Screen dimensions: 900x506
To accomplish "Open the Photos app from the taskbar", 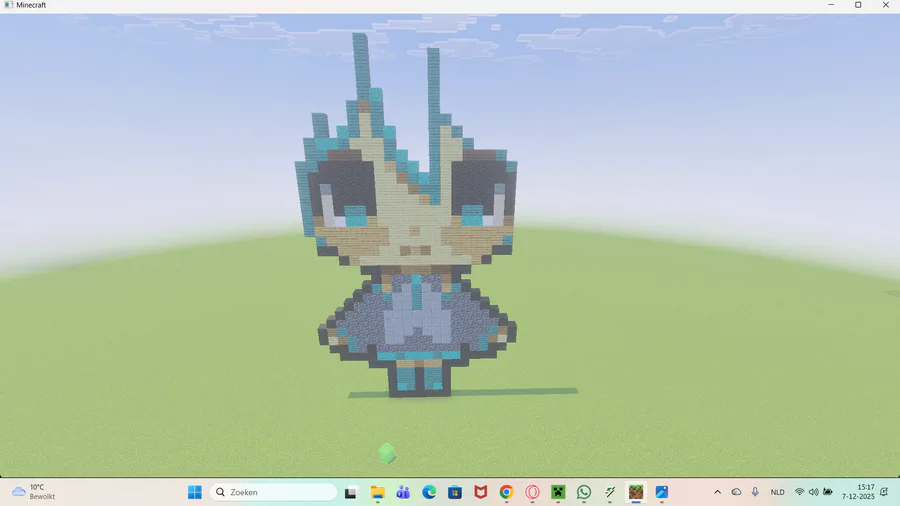I will tap(661, 492).
